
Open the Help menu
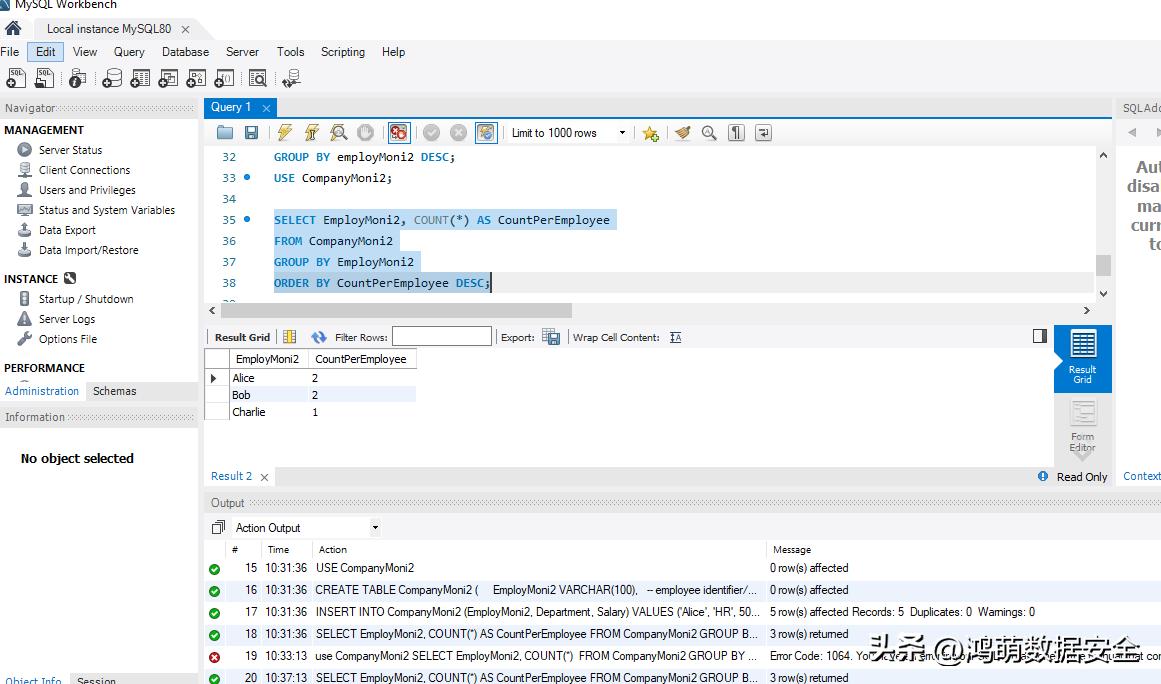click(x=393, y=52)
